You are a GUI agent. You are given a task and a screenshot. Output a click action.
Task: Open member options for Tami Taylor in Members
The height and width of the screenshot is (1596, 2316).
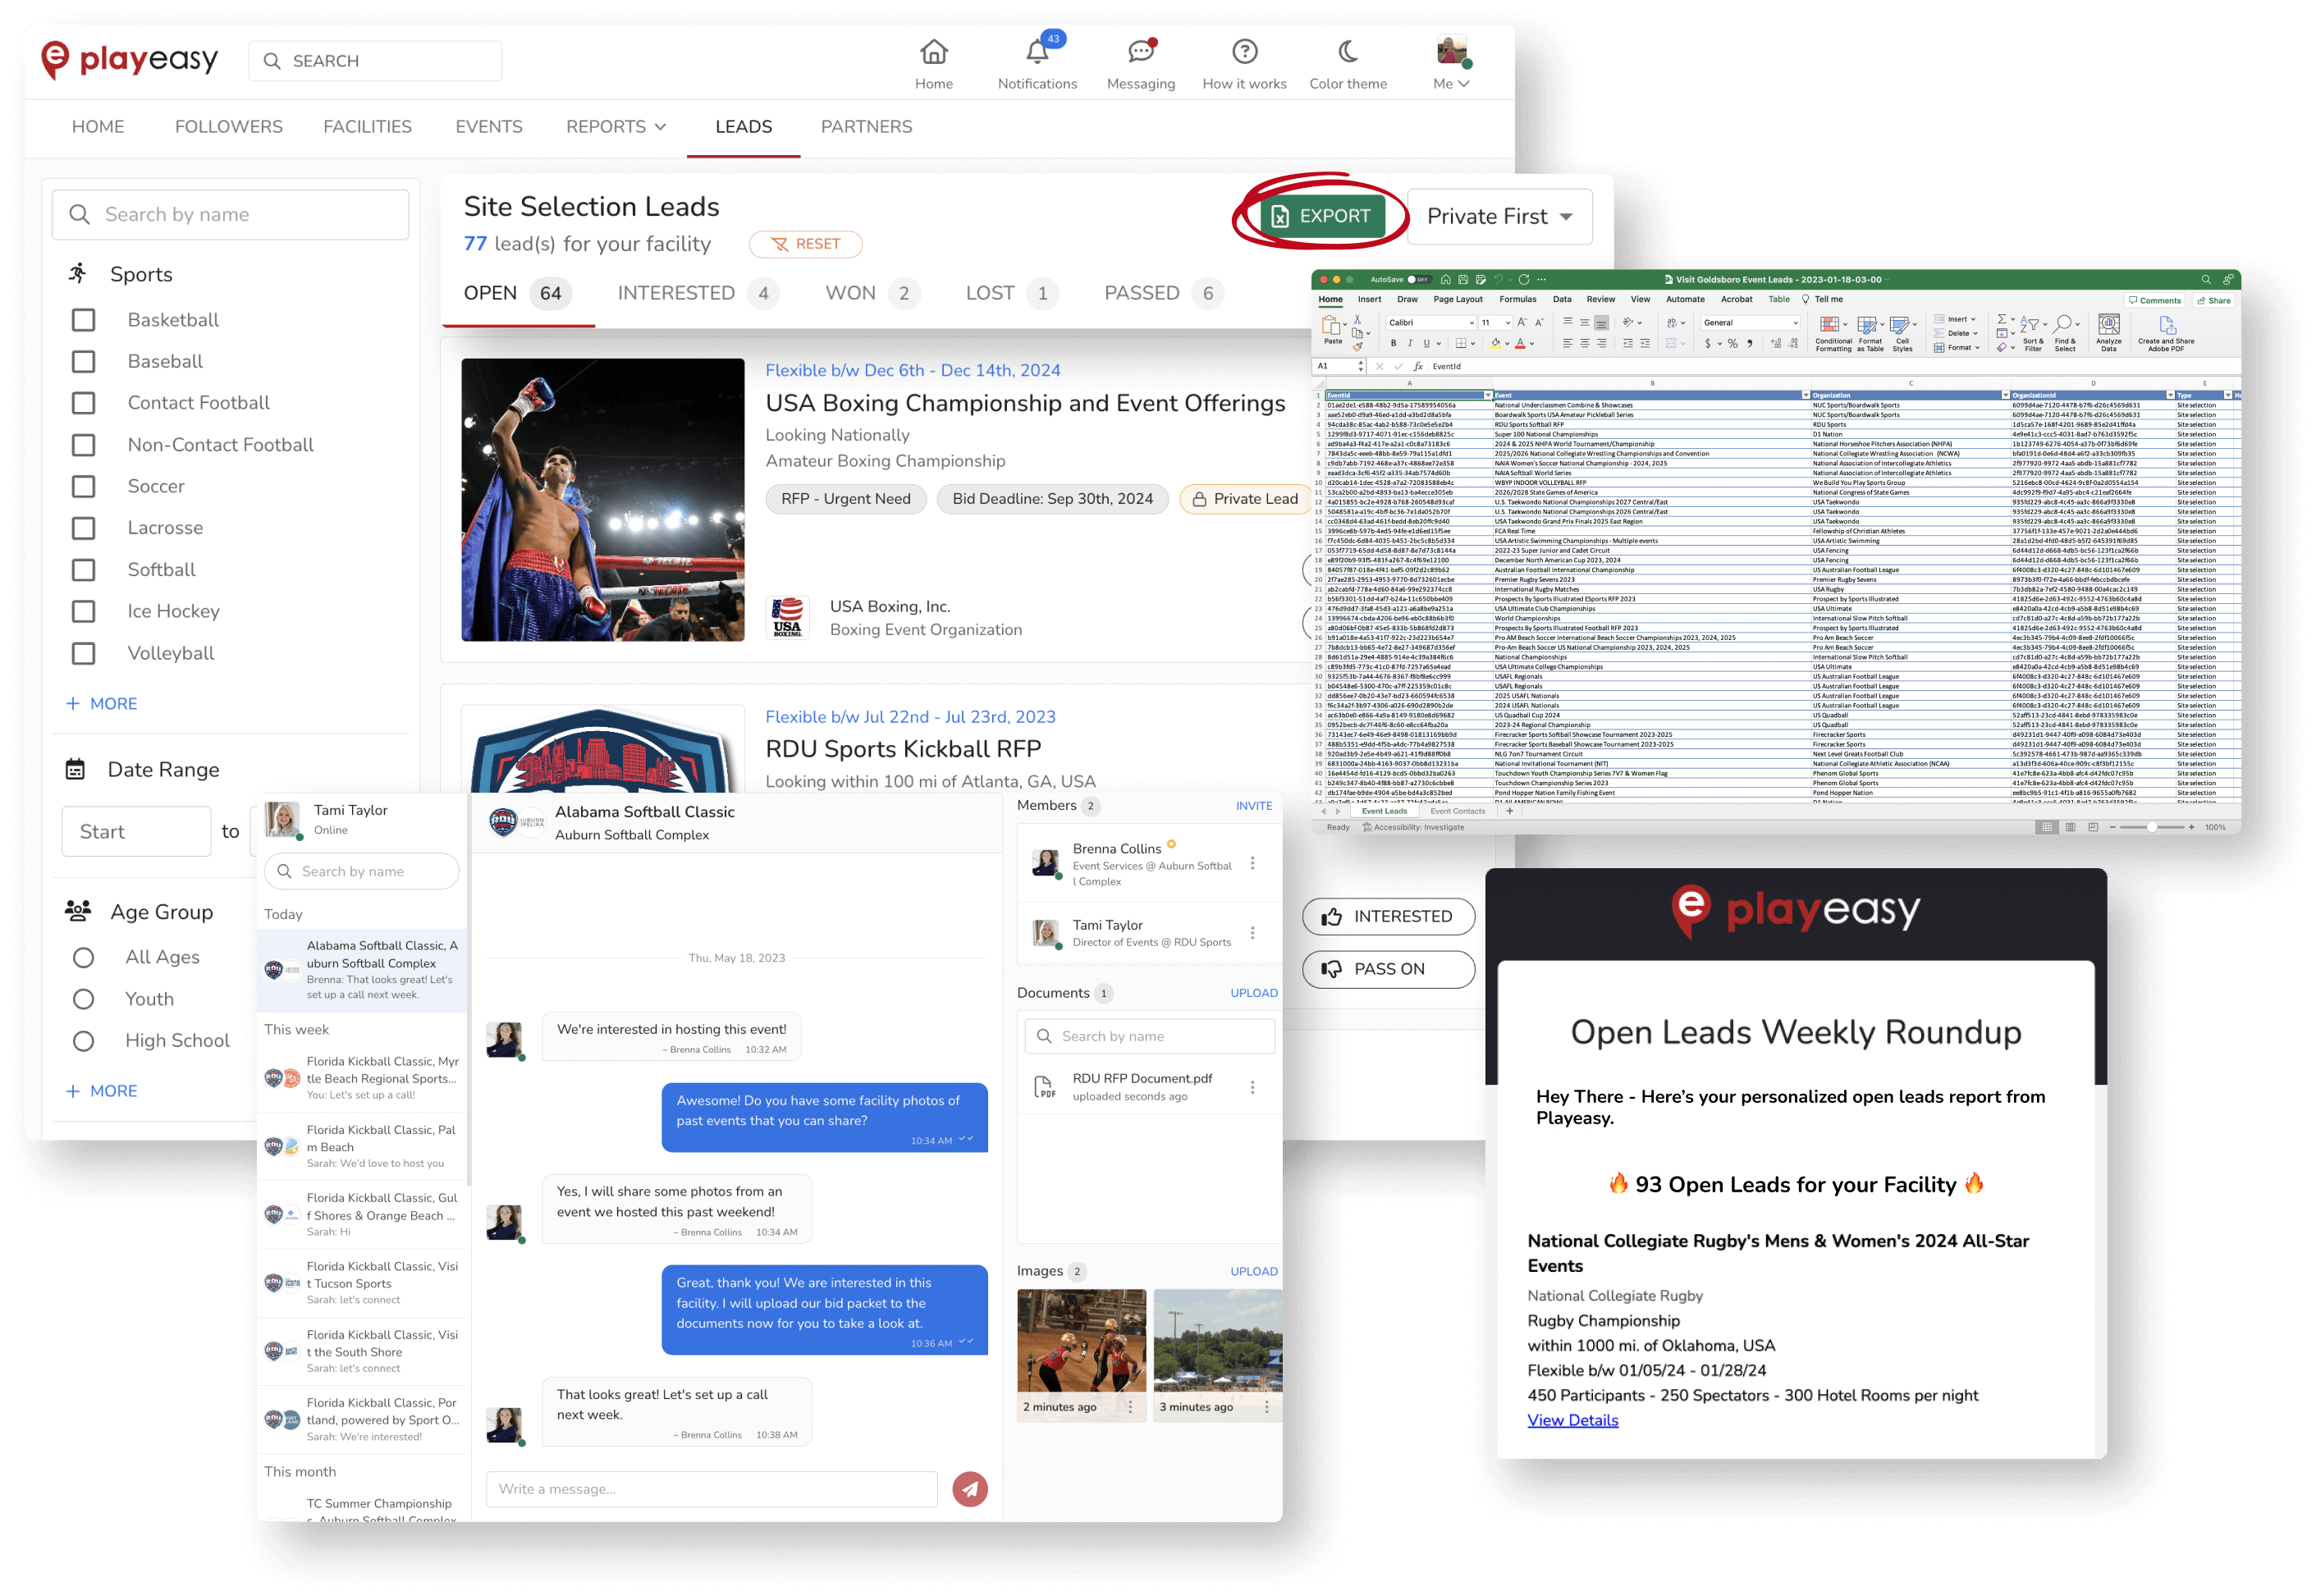pos(1252,933)
